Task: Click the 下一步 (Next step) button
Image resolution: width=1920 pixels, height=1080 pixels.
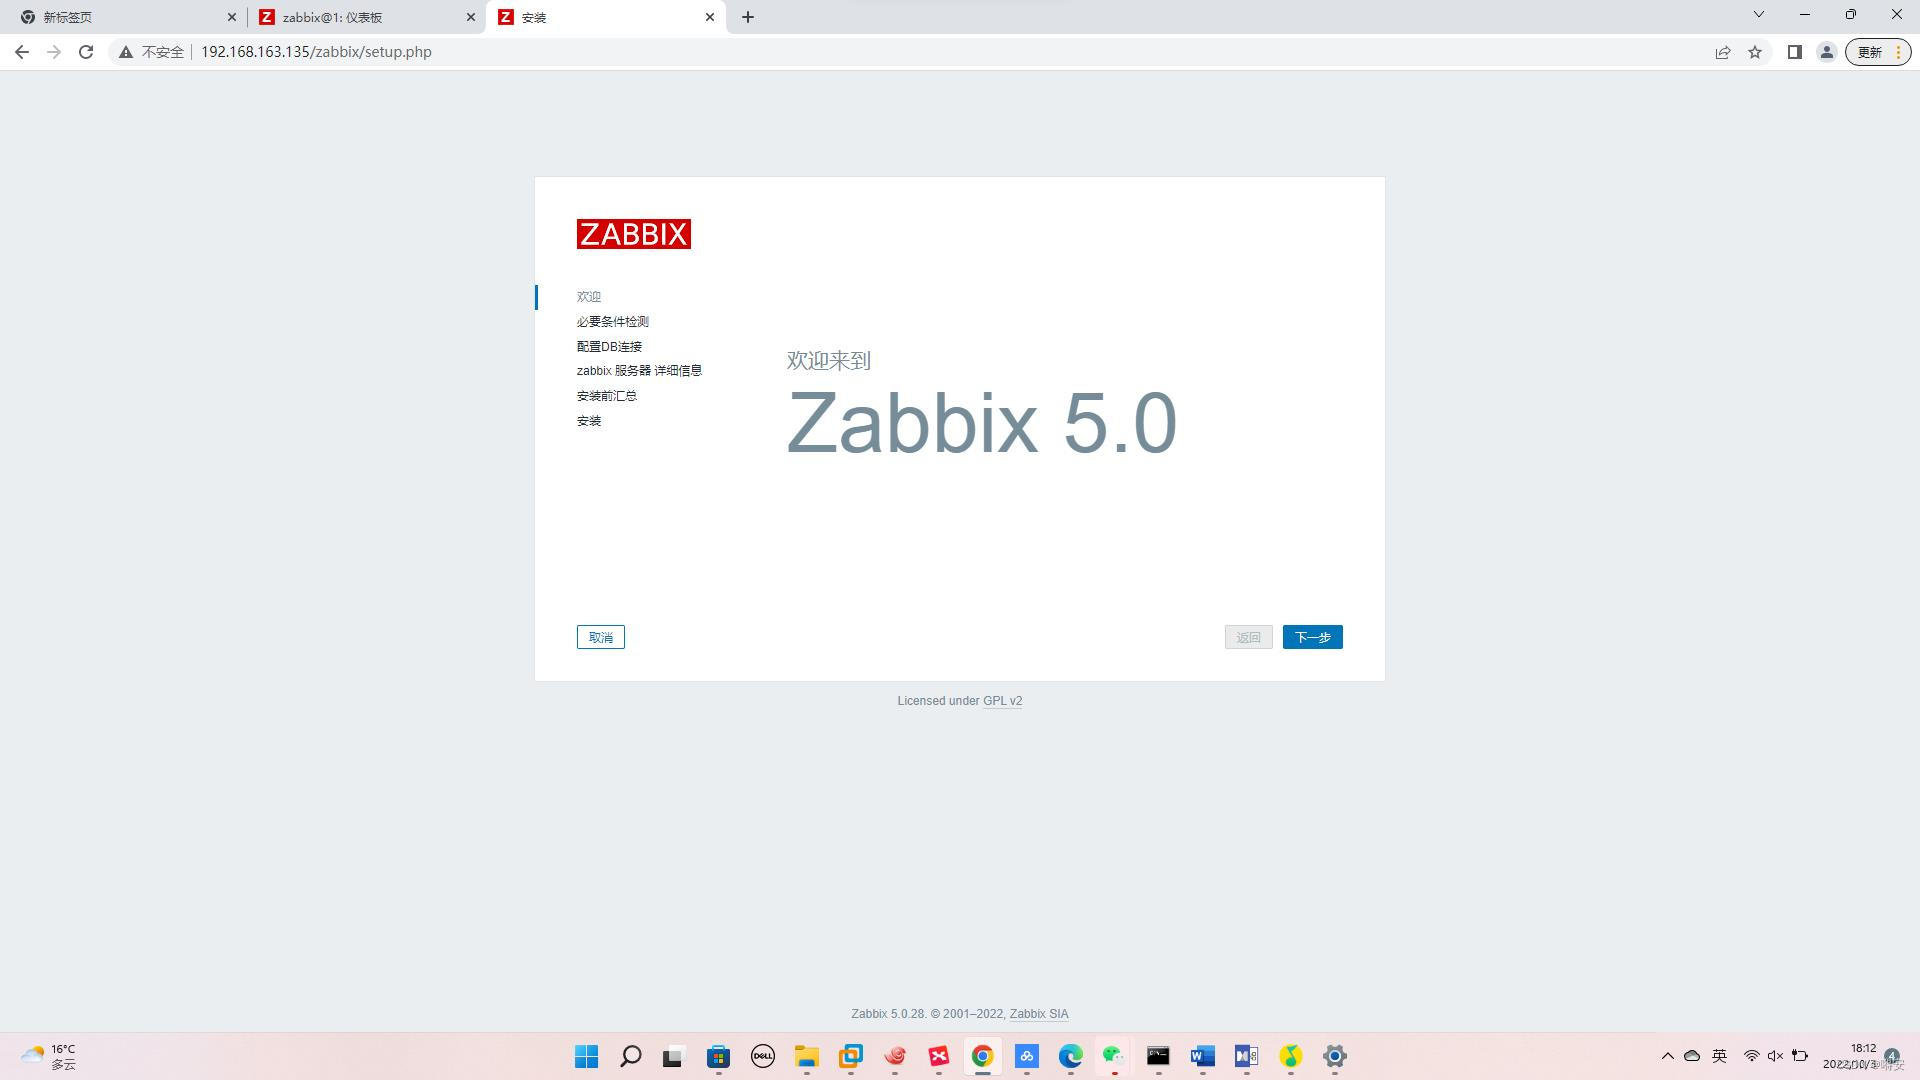Action: (1312, 637)
